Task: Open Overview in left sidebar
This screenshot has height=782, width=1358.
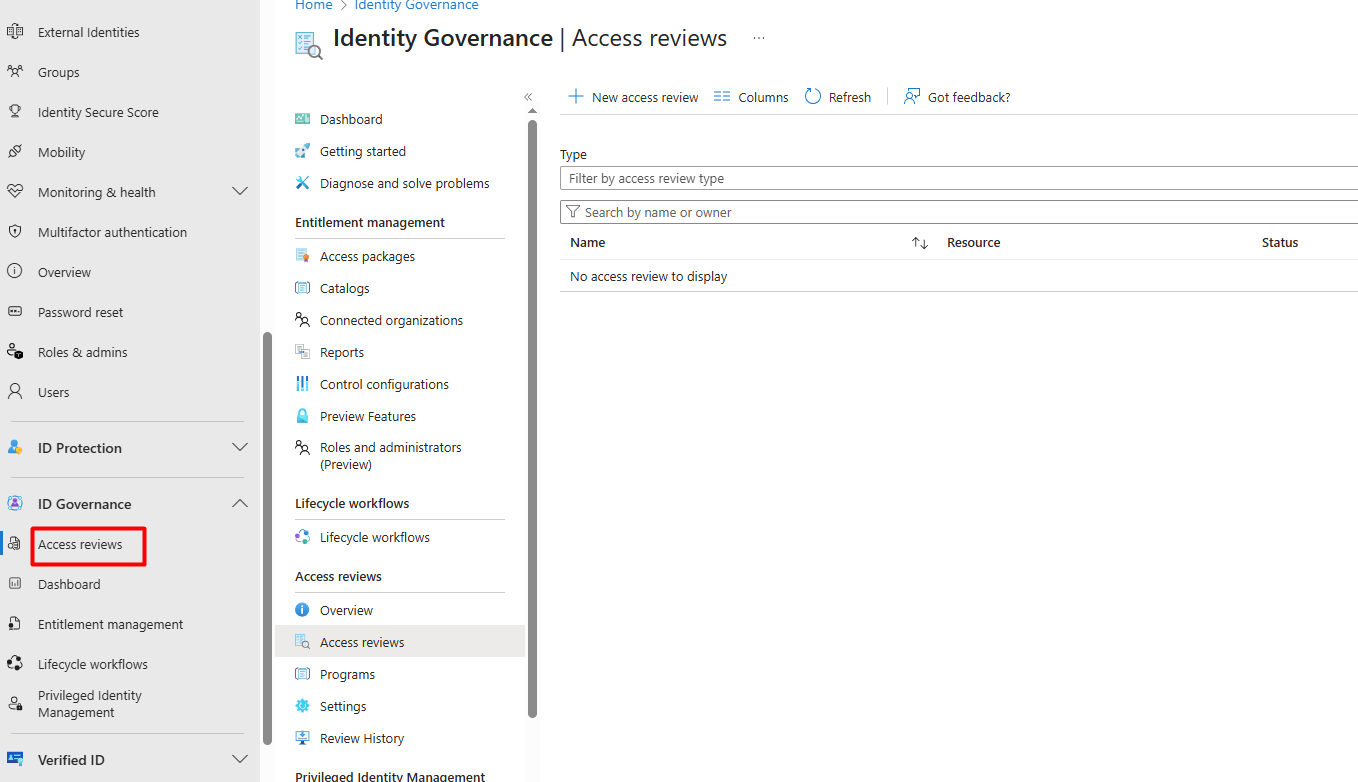Action: point(64,272)
